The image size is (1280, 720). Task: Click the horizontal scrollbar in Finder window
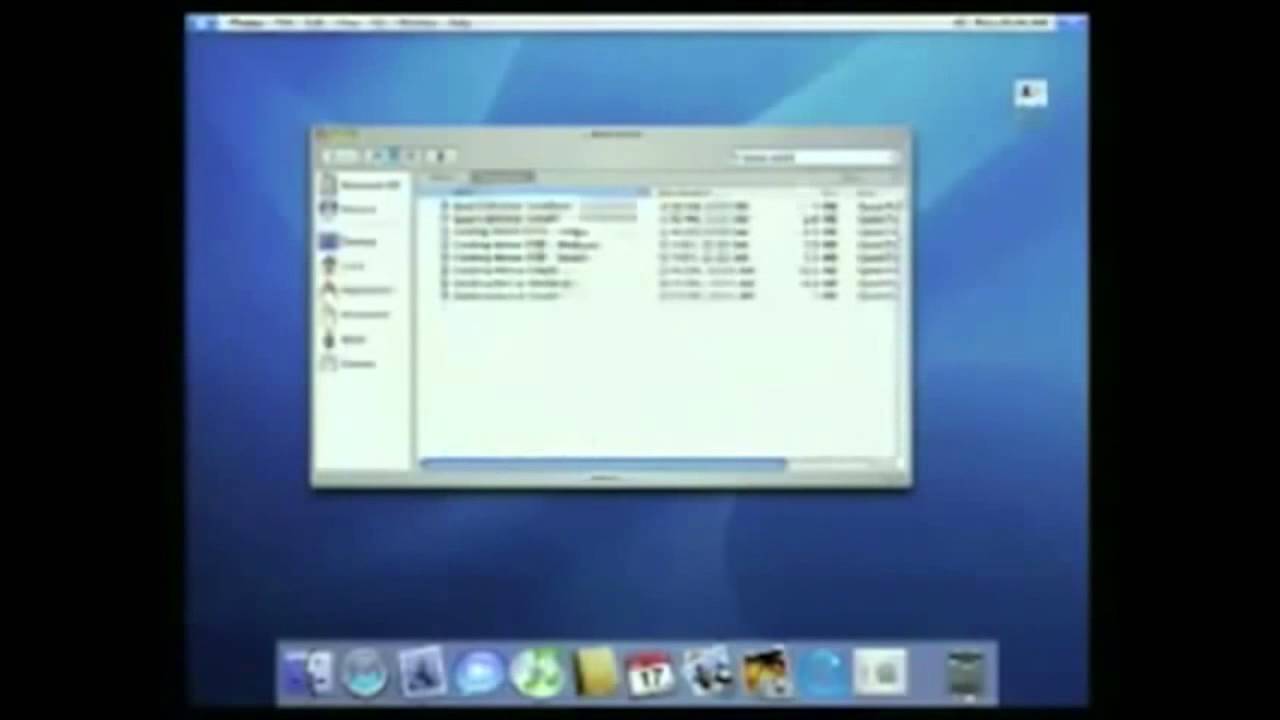pos(603,463)
